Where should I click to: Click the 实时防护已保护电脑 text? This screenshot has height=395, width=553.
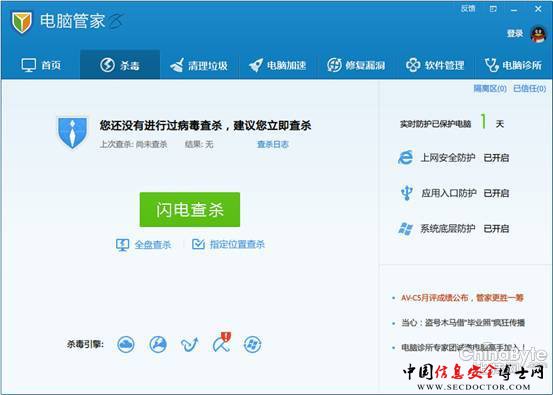click(x=435, y=124)
